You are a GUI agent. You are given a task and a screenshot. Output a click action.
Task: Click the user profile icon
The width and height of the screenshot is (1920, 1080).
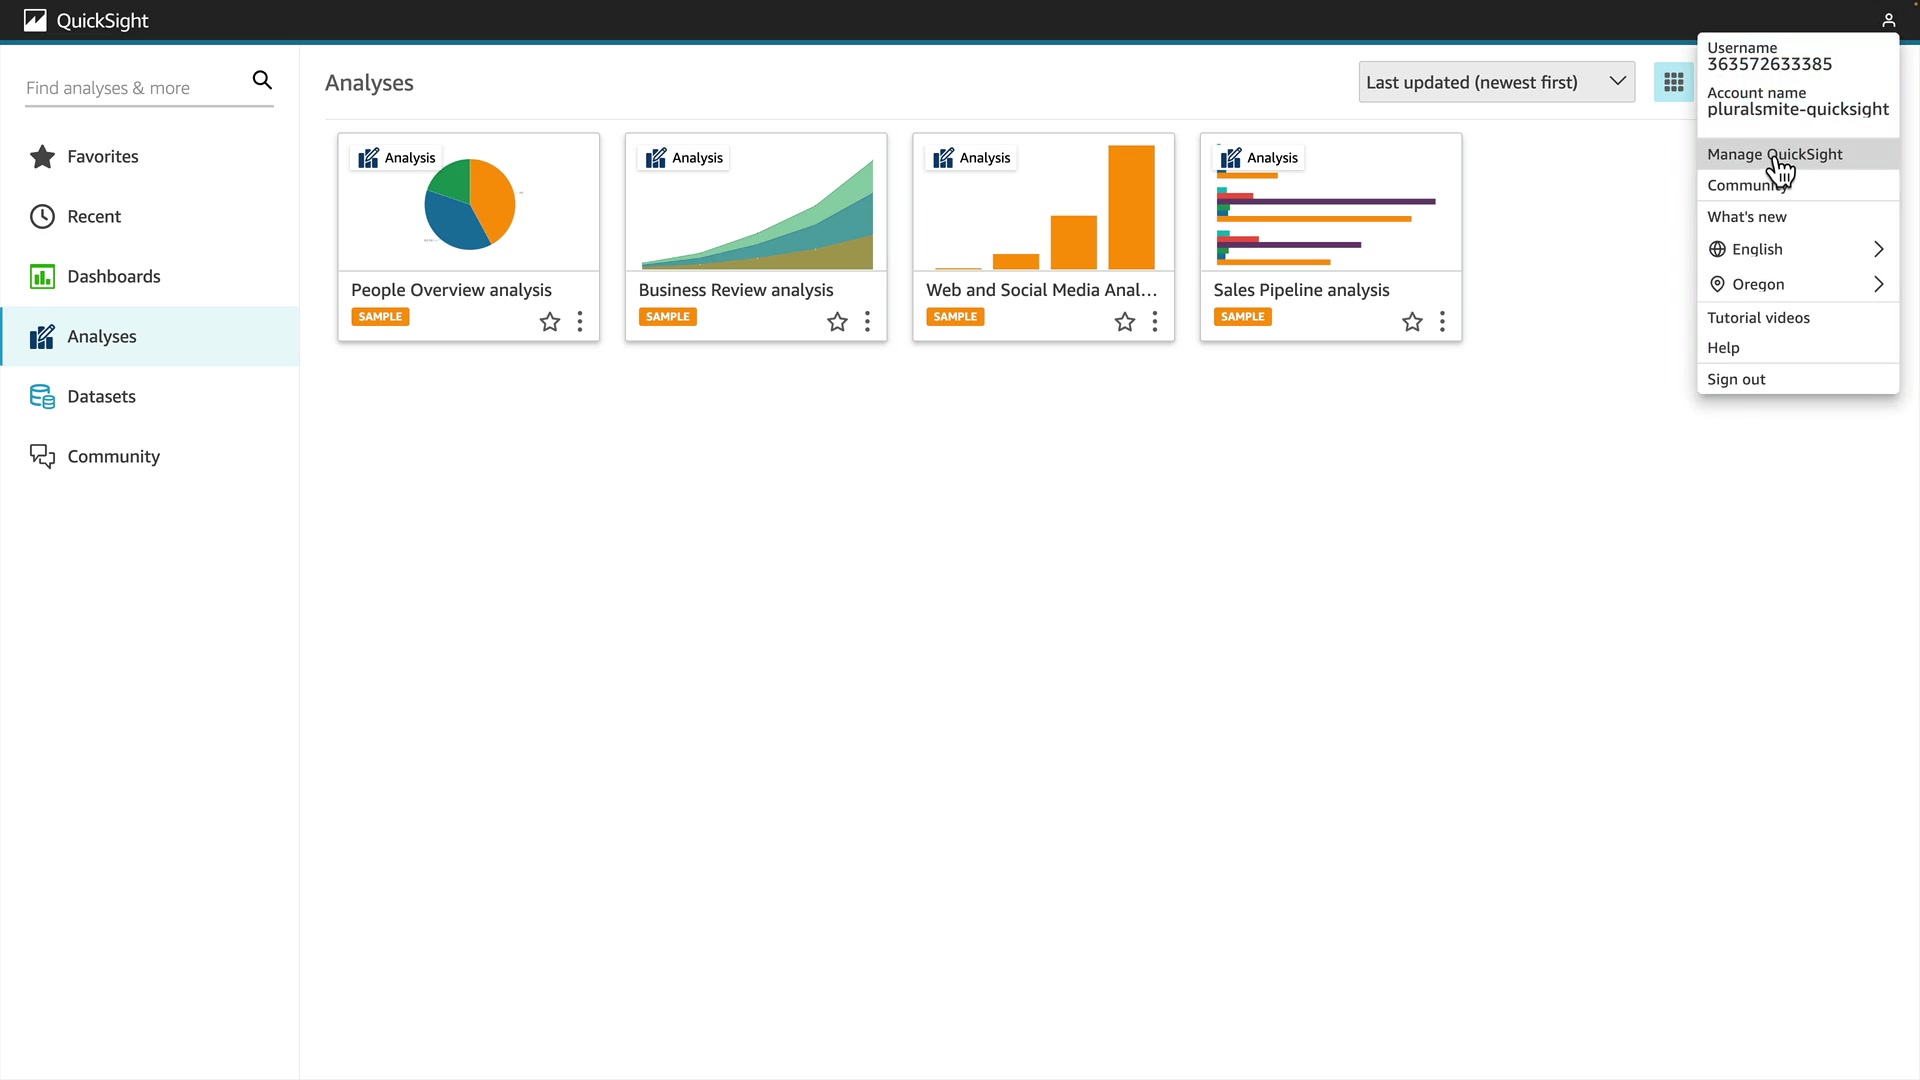[1888, 20]
